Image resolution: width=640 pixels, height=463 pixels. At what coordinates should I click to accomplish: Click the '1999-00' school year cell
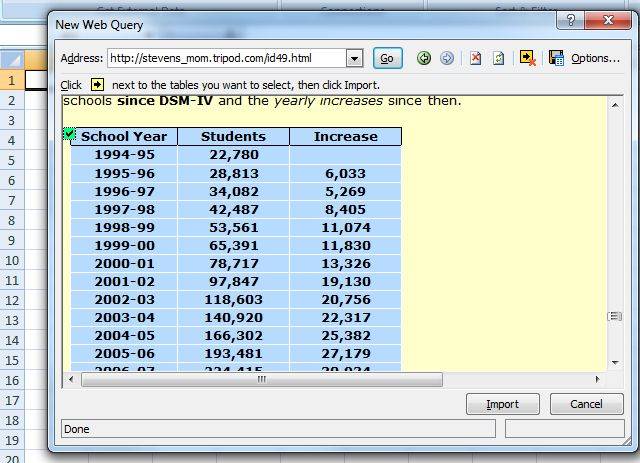tap(124, 245)
